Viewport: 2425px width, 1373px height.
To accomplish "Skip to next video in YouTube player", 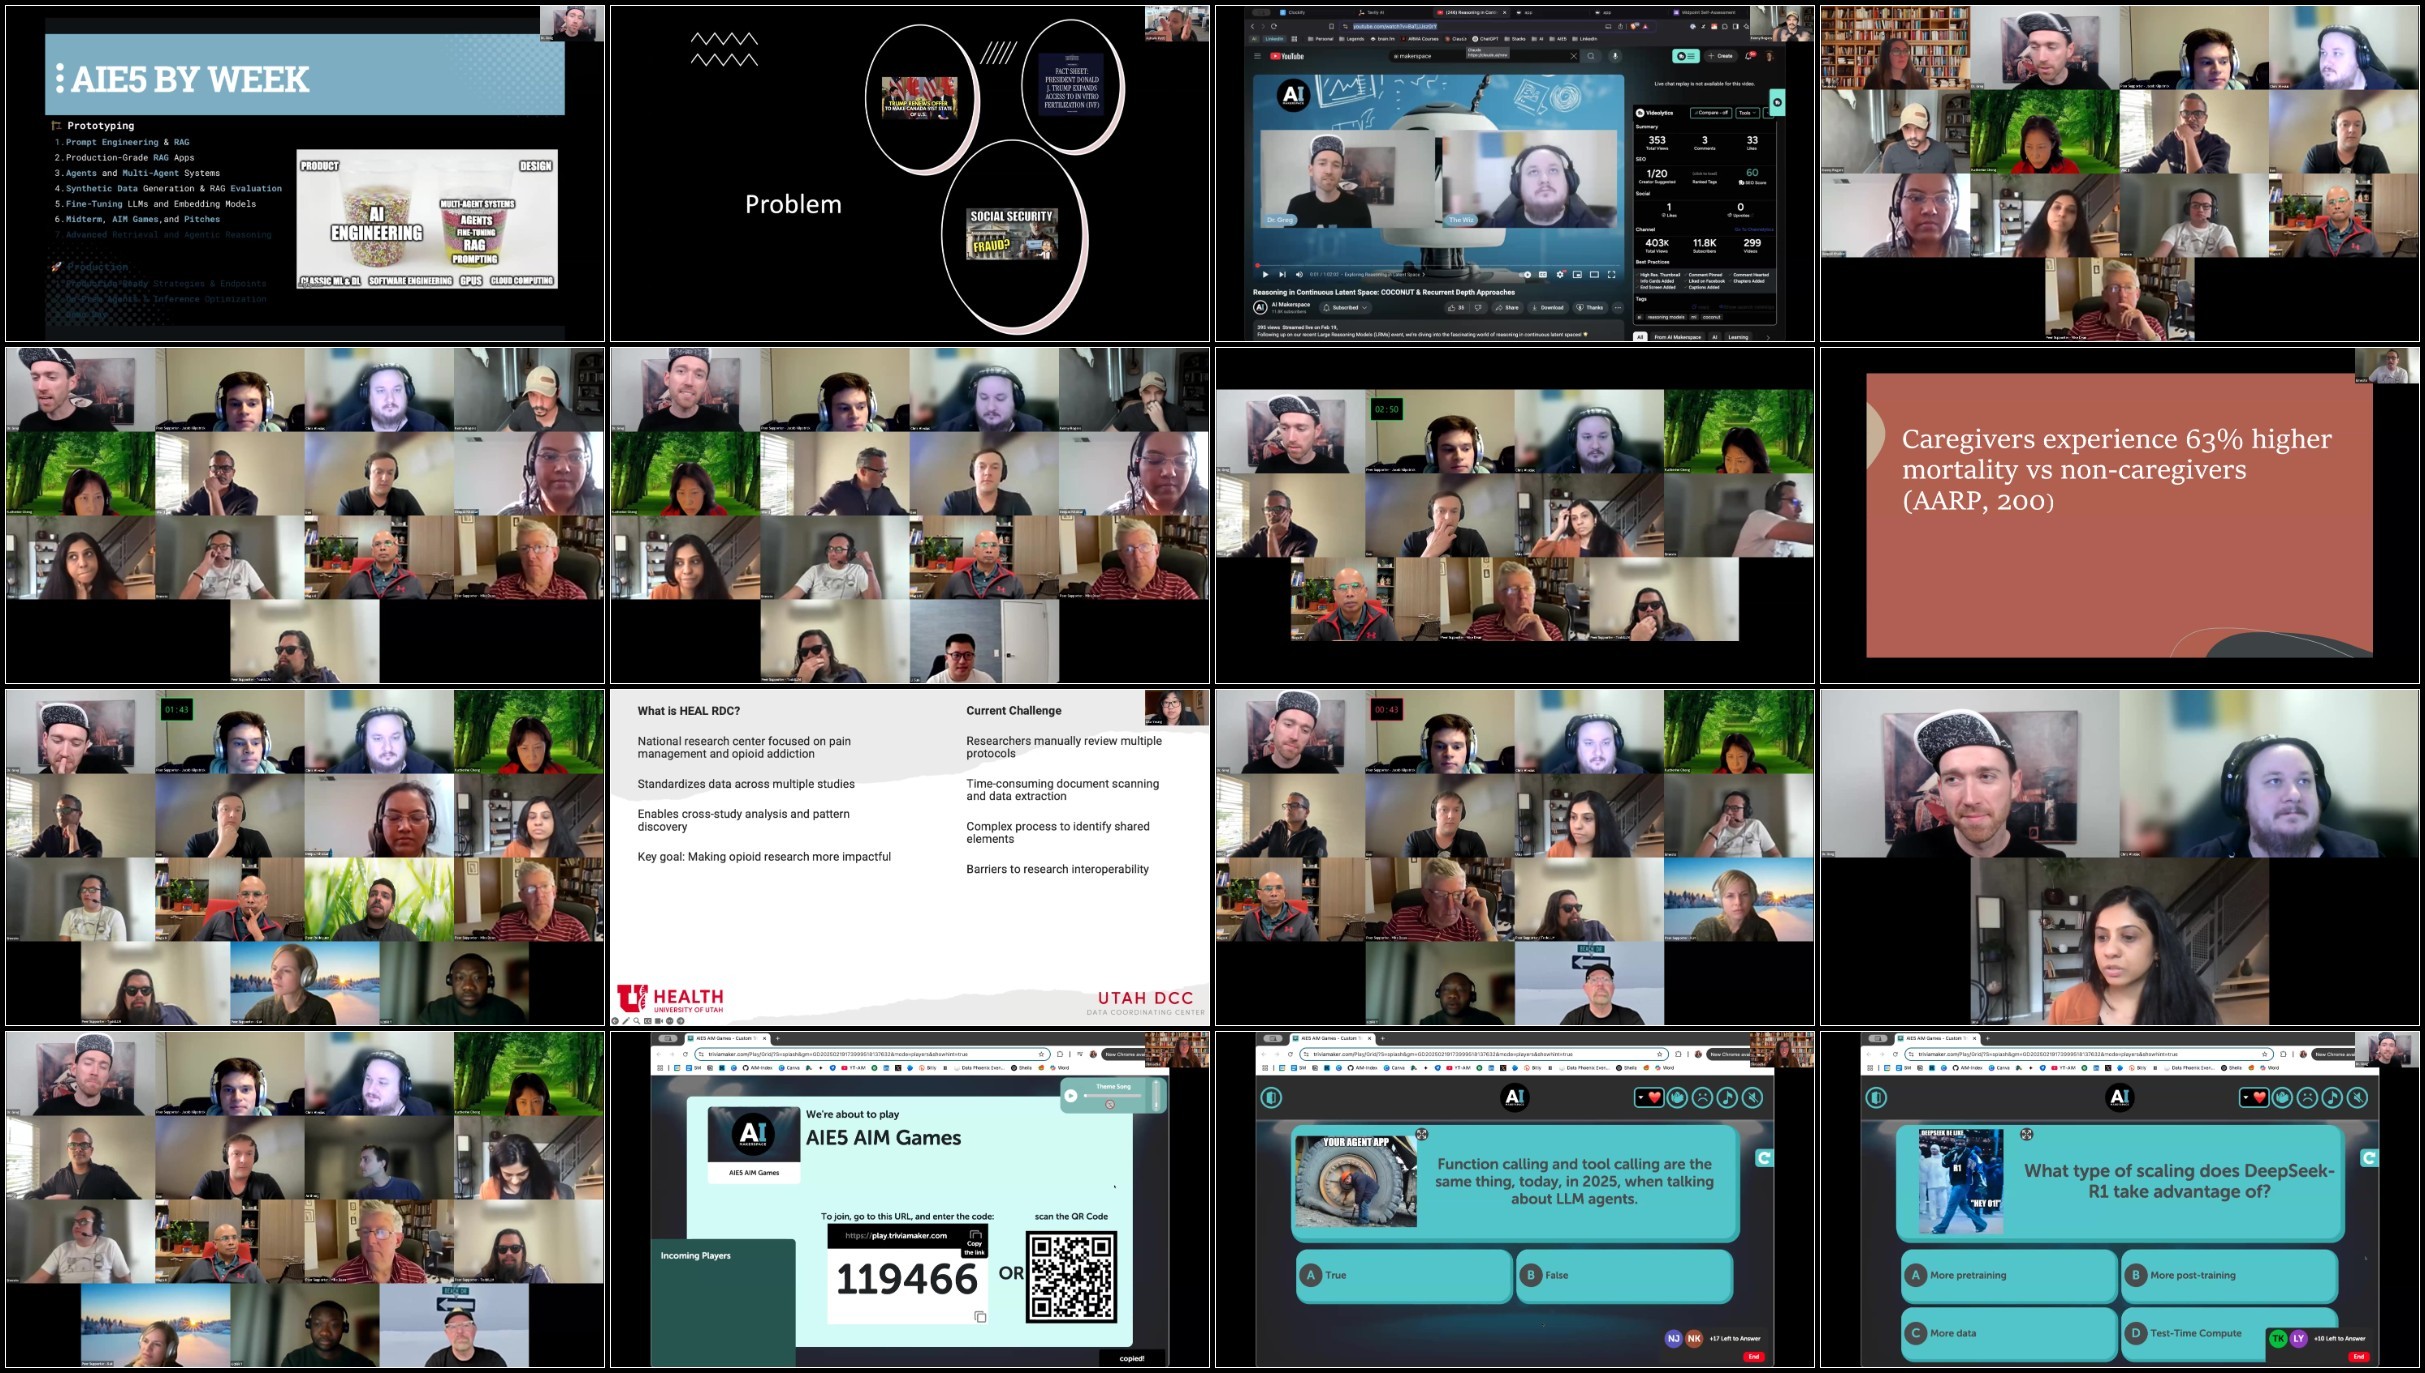I will [x=1282, y=274].
